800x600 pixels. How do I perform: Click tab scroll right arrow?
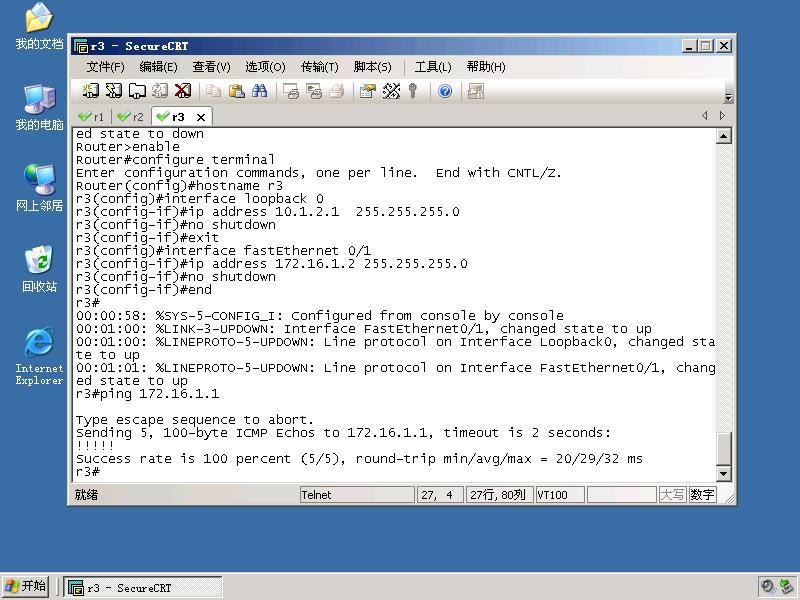[722, 116]
